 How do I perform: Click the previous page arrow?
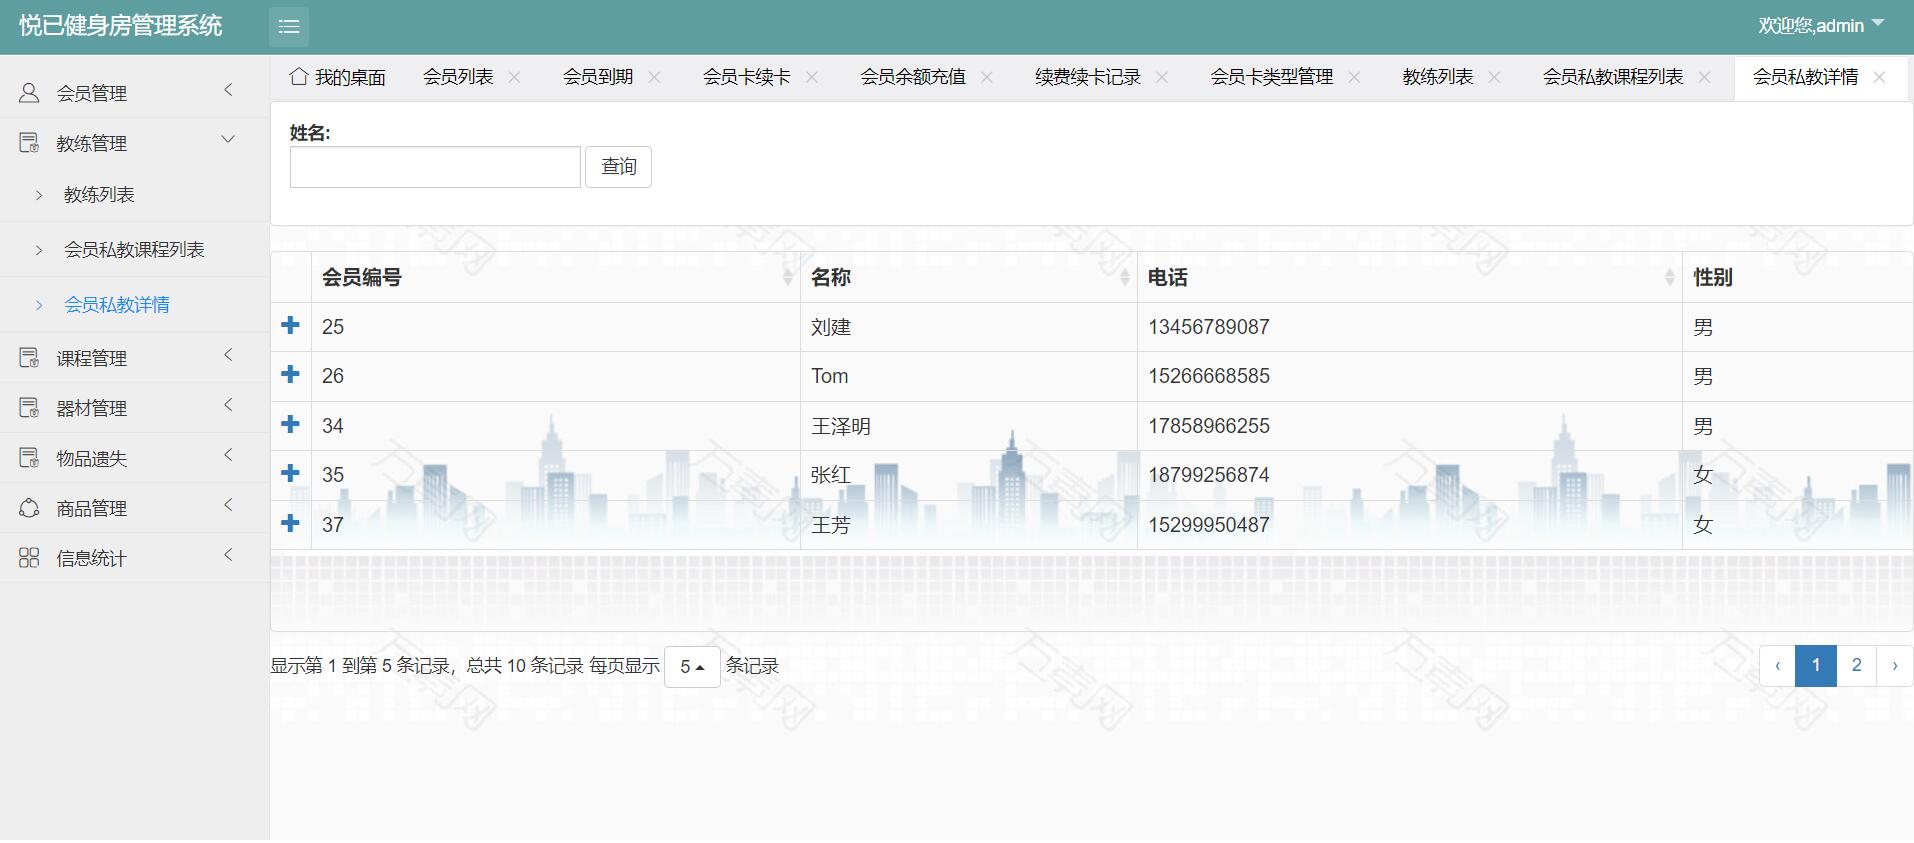[1778, 666]
